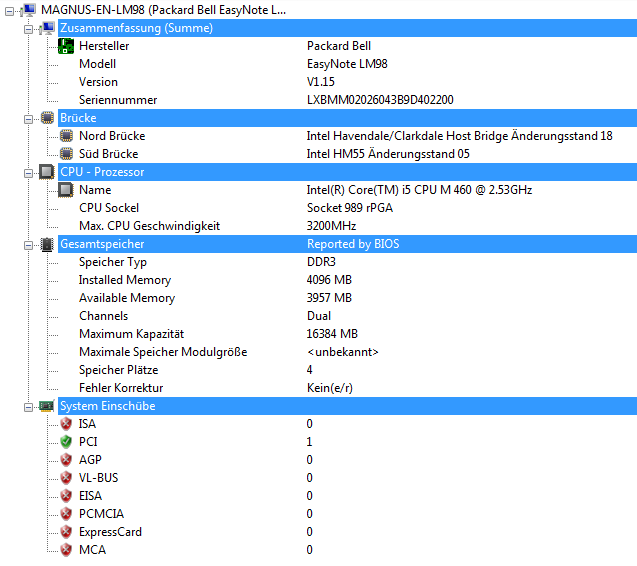Select the CPU - Prozessor header row
This screenshot has height=566, width=637.
click(x=347, y=172)
